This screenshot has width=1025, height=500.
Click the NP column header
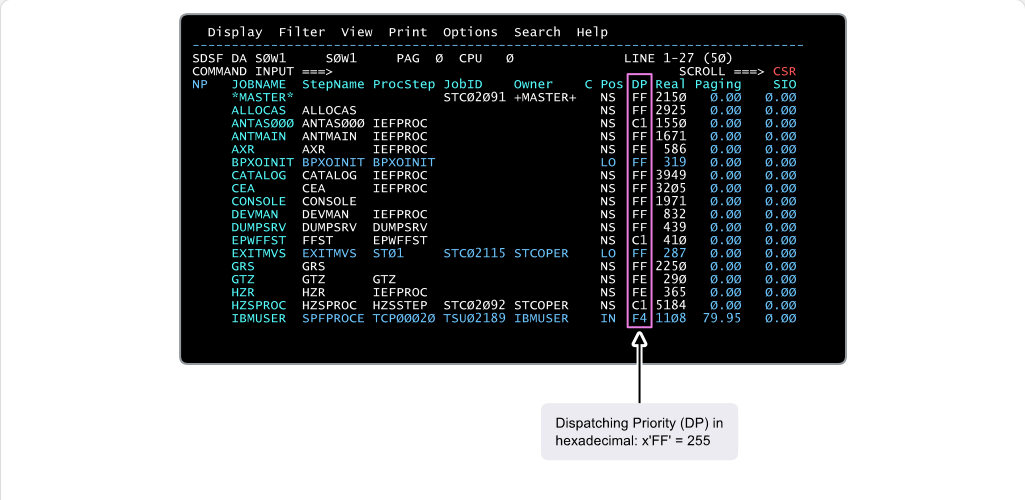[199, 84]
